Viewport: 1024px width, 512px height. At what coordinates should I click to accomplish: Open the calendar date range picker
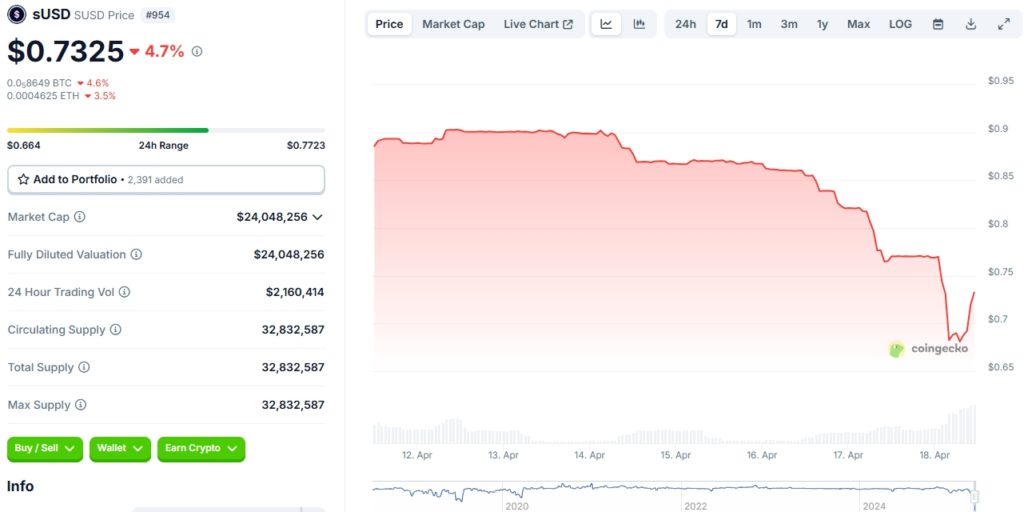coord(938,24)
